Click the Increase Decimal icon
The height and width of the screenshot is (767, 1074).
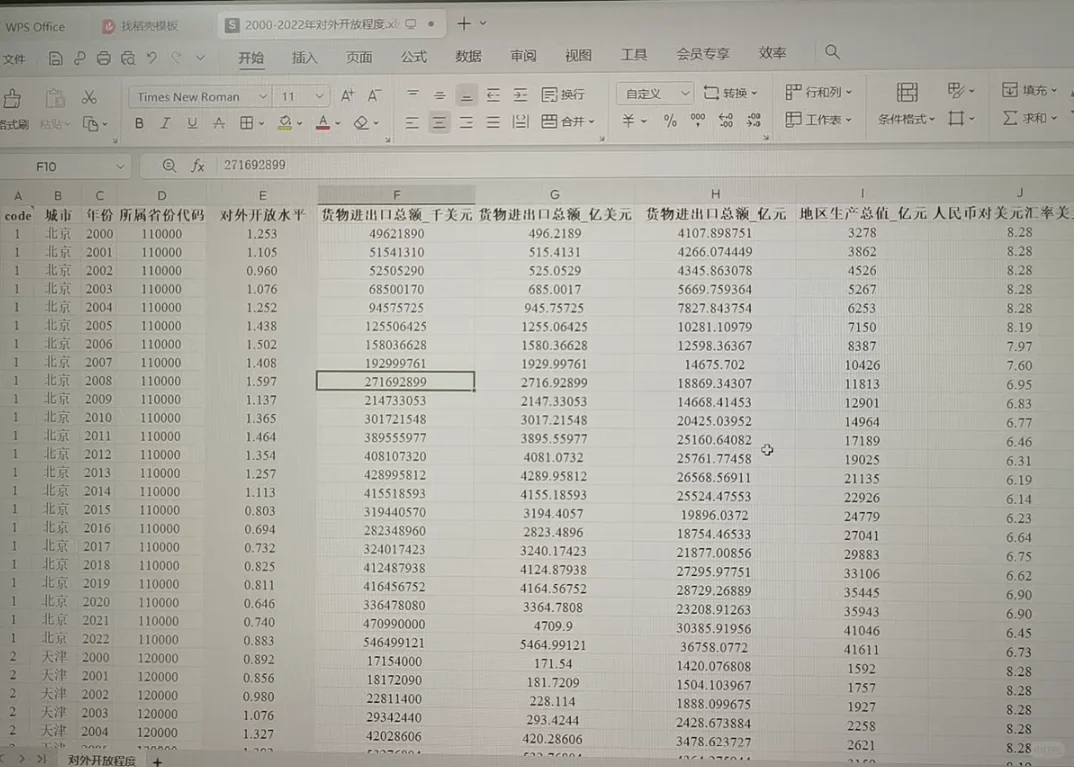[x=726, y=121]
